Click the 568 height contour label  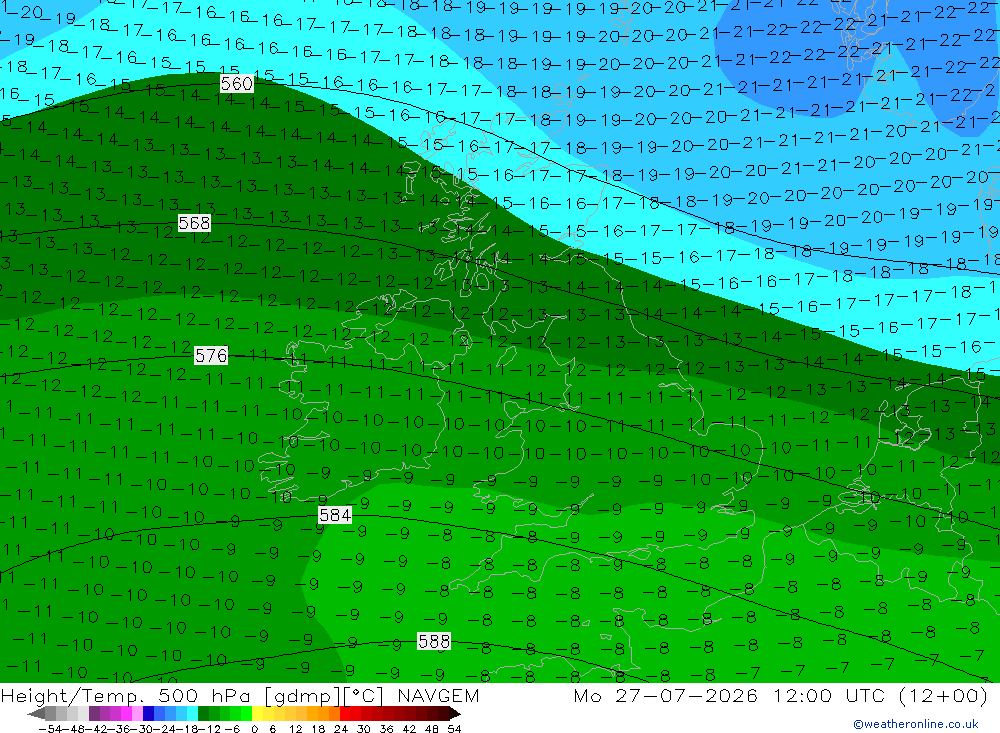(195, 223)
